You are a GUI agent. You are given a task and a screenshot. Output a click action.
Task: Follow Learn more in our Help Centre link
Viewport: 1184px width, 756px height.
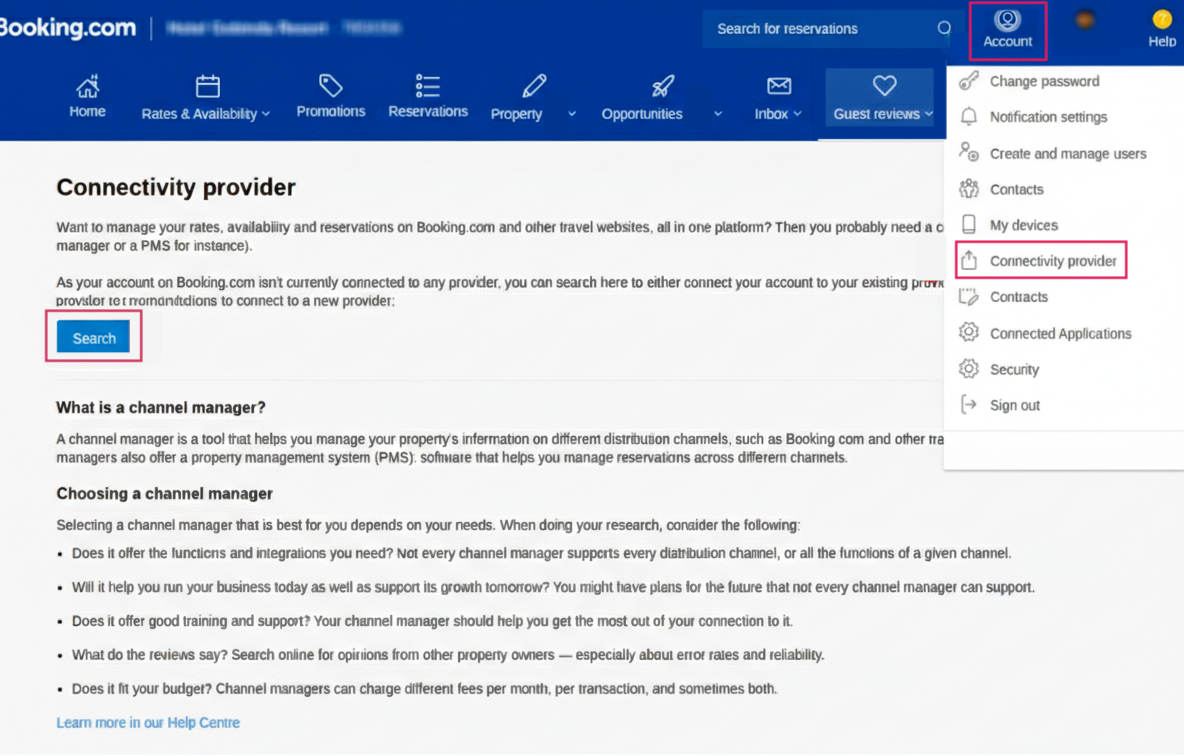coord(148,723)
